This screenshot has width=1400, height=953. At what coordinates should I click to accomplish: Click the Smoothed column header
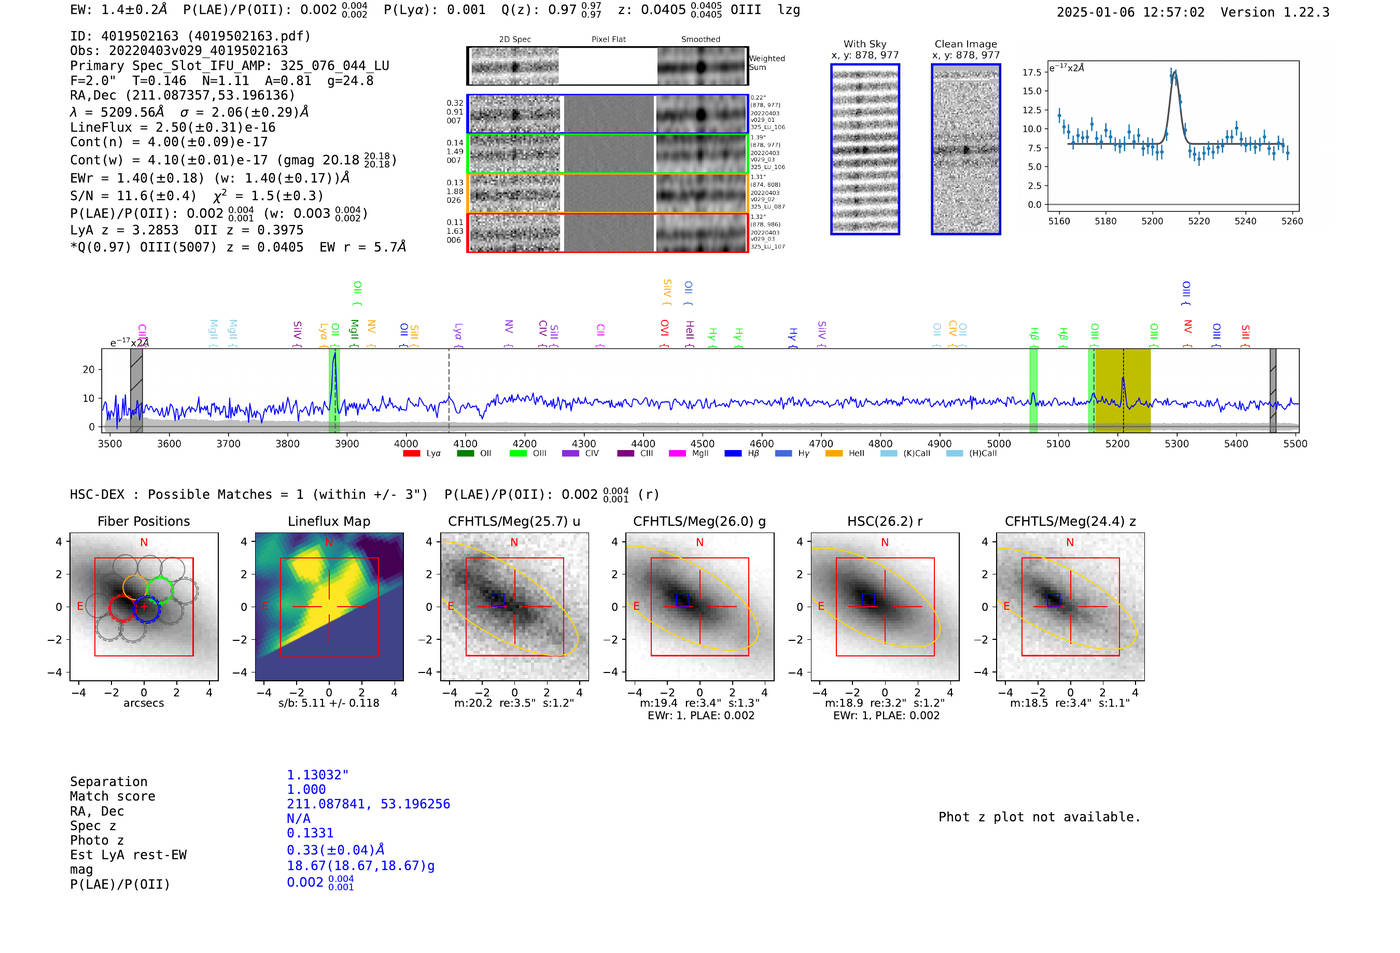click(701, 40)
